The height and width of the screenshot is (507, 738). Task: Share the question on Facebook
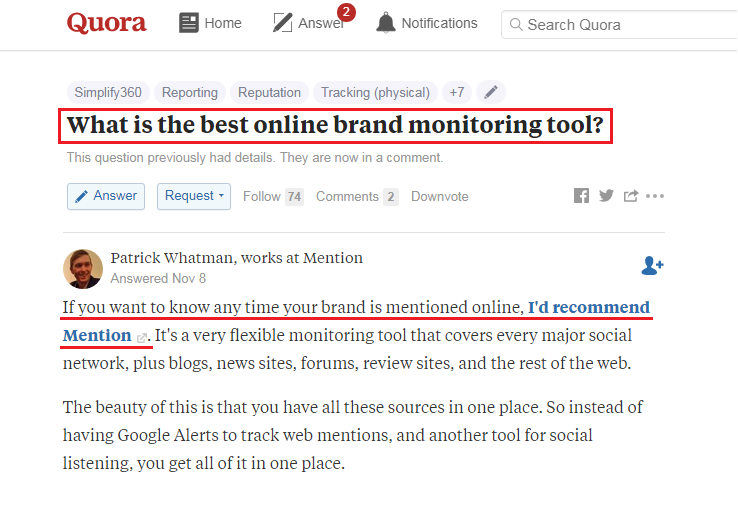581,196
